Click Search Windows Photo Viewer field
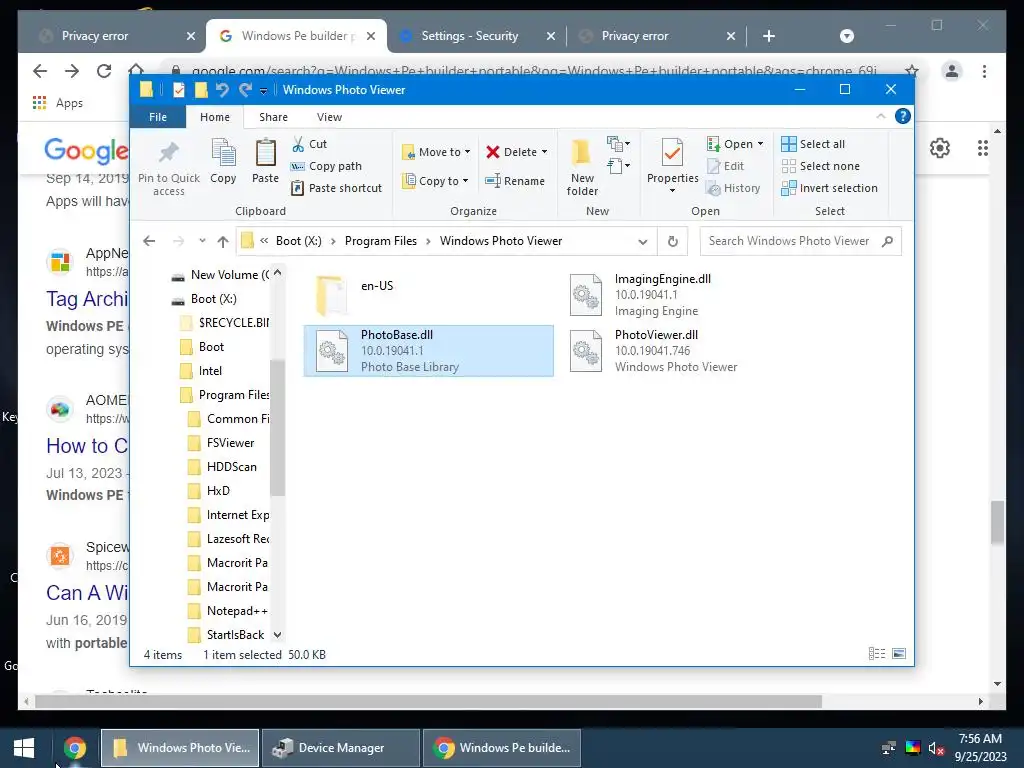Viewport: 1024px width, 768px height. pyautogui.click(x=800, y=241)
